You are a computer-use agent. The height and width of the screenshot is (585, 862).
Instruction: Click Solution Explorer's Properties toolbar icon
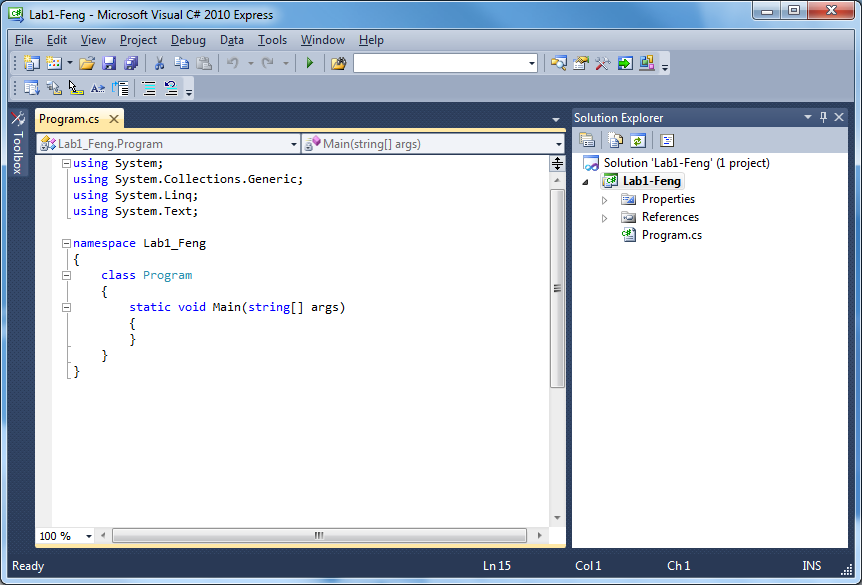pos(587,141)
